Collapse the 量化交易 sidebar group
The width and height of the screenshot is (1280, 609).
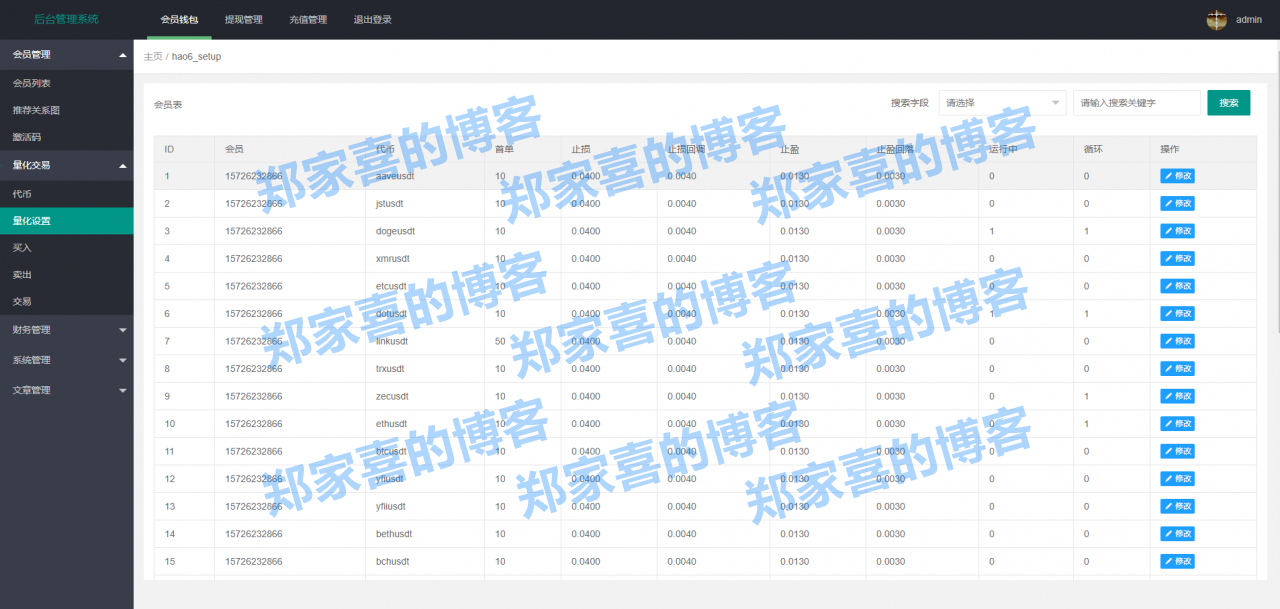click(66, 165)
